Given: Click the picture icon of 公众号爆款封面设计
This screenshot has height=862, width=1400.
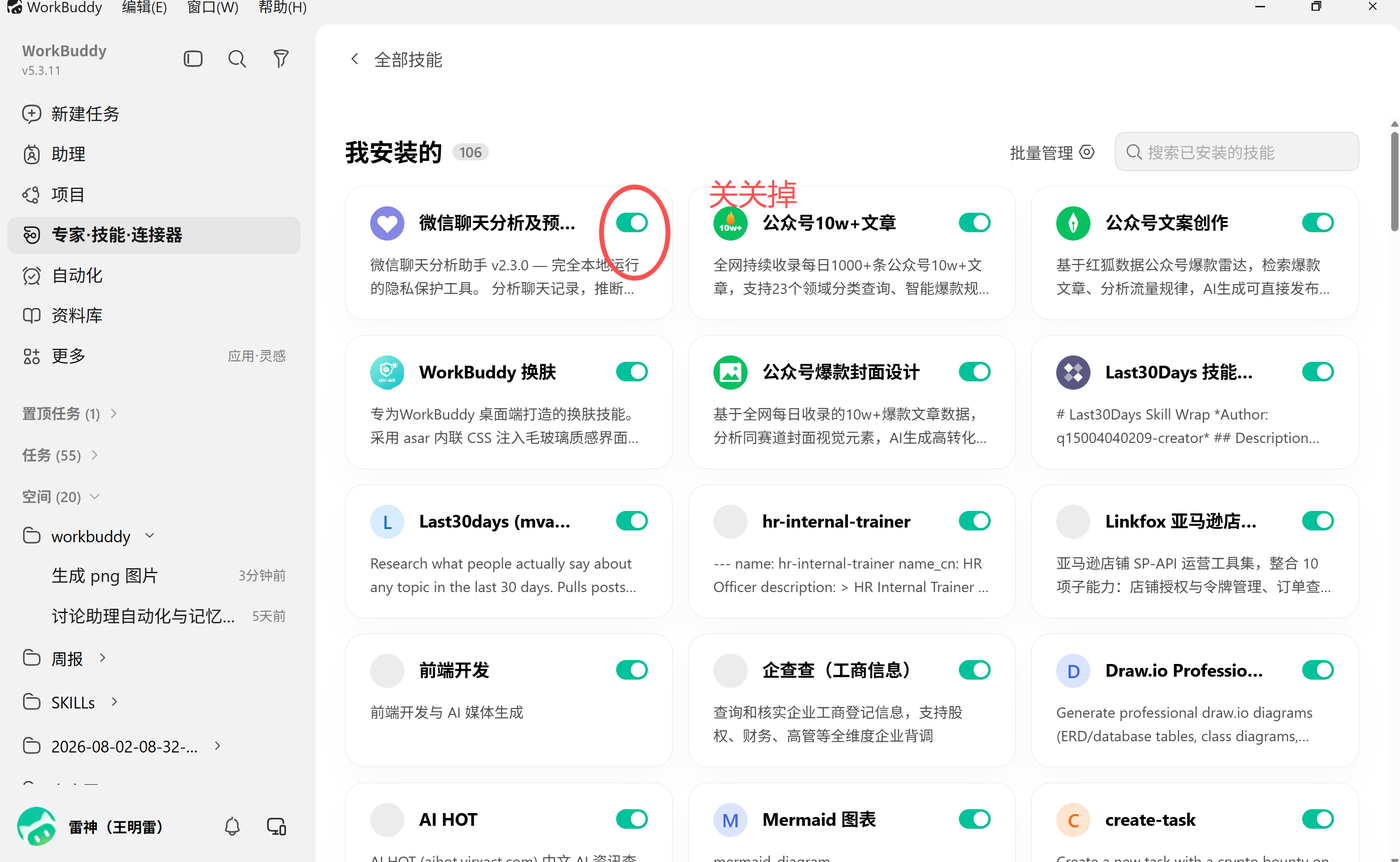Looking at the screenshot, I should 730,372.
